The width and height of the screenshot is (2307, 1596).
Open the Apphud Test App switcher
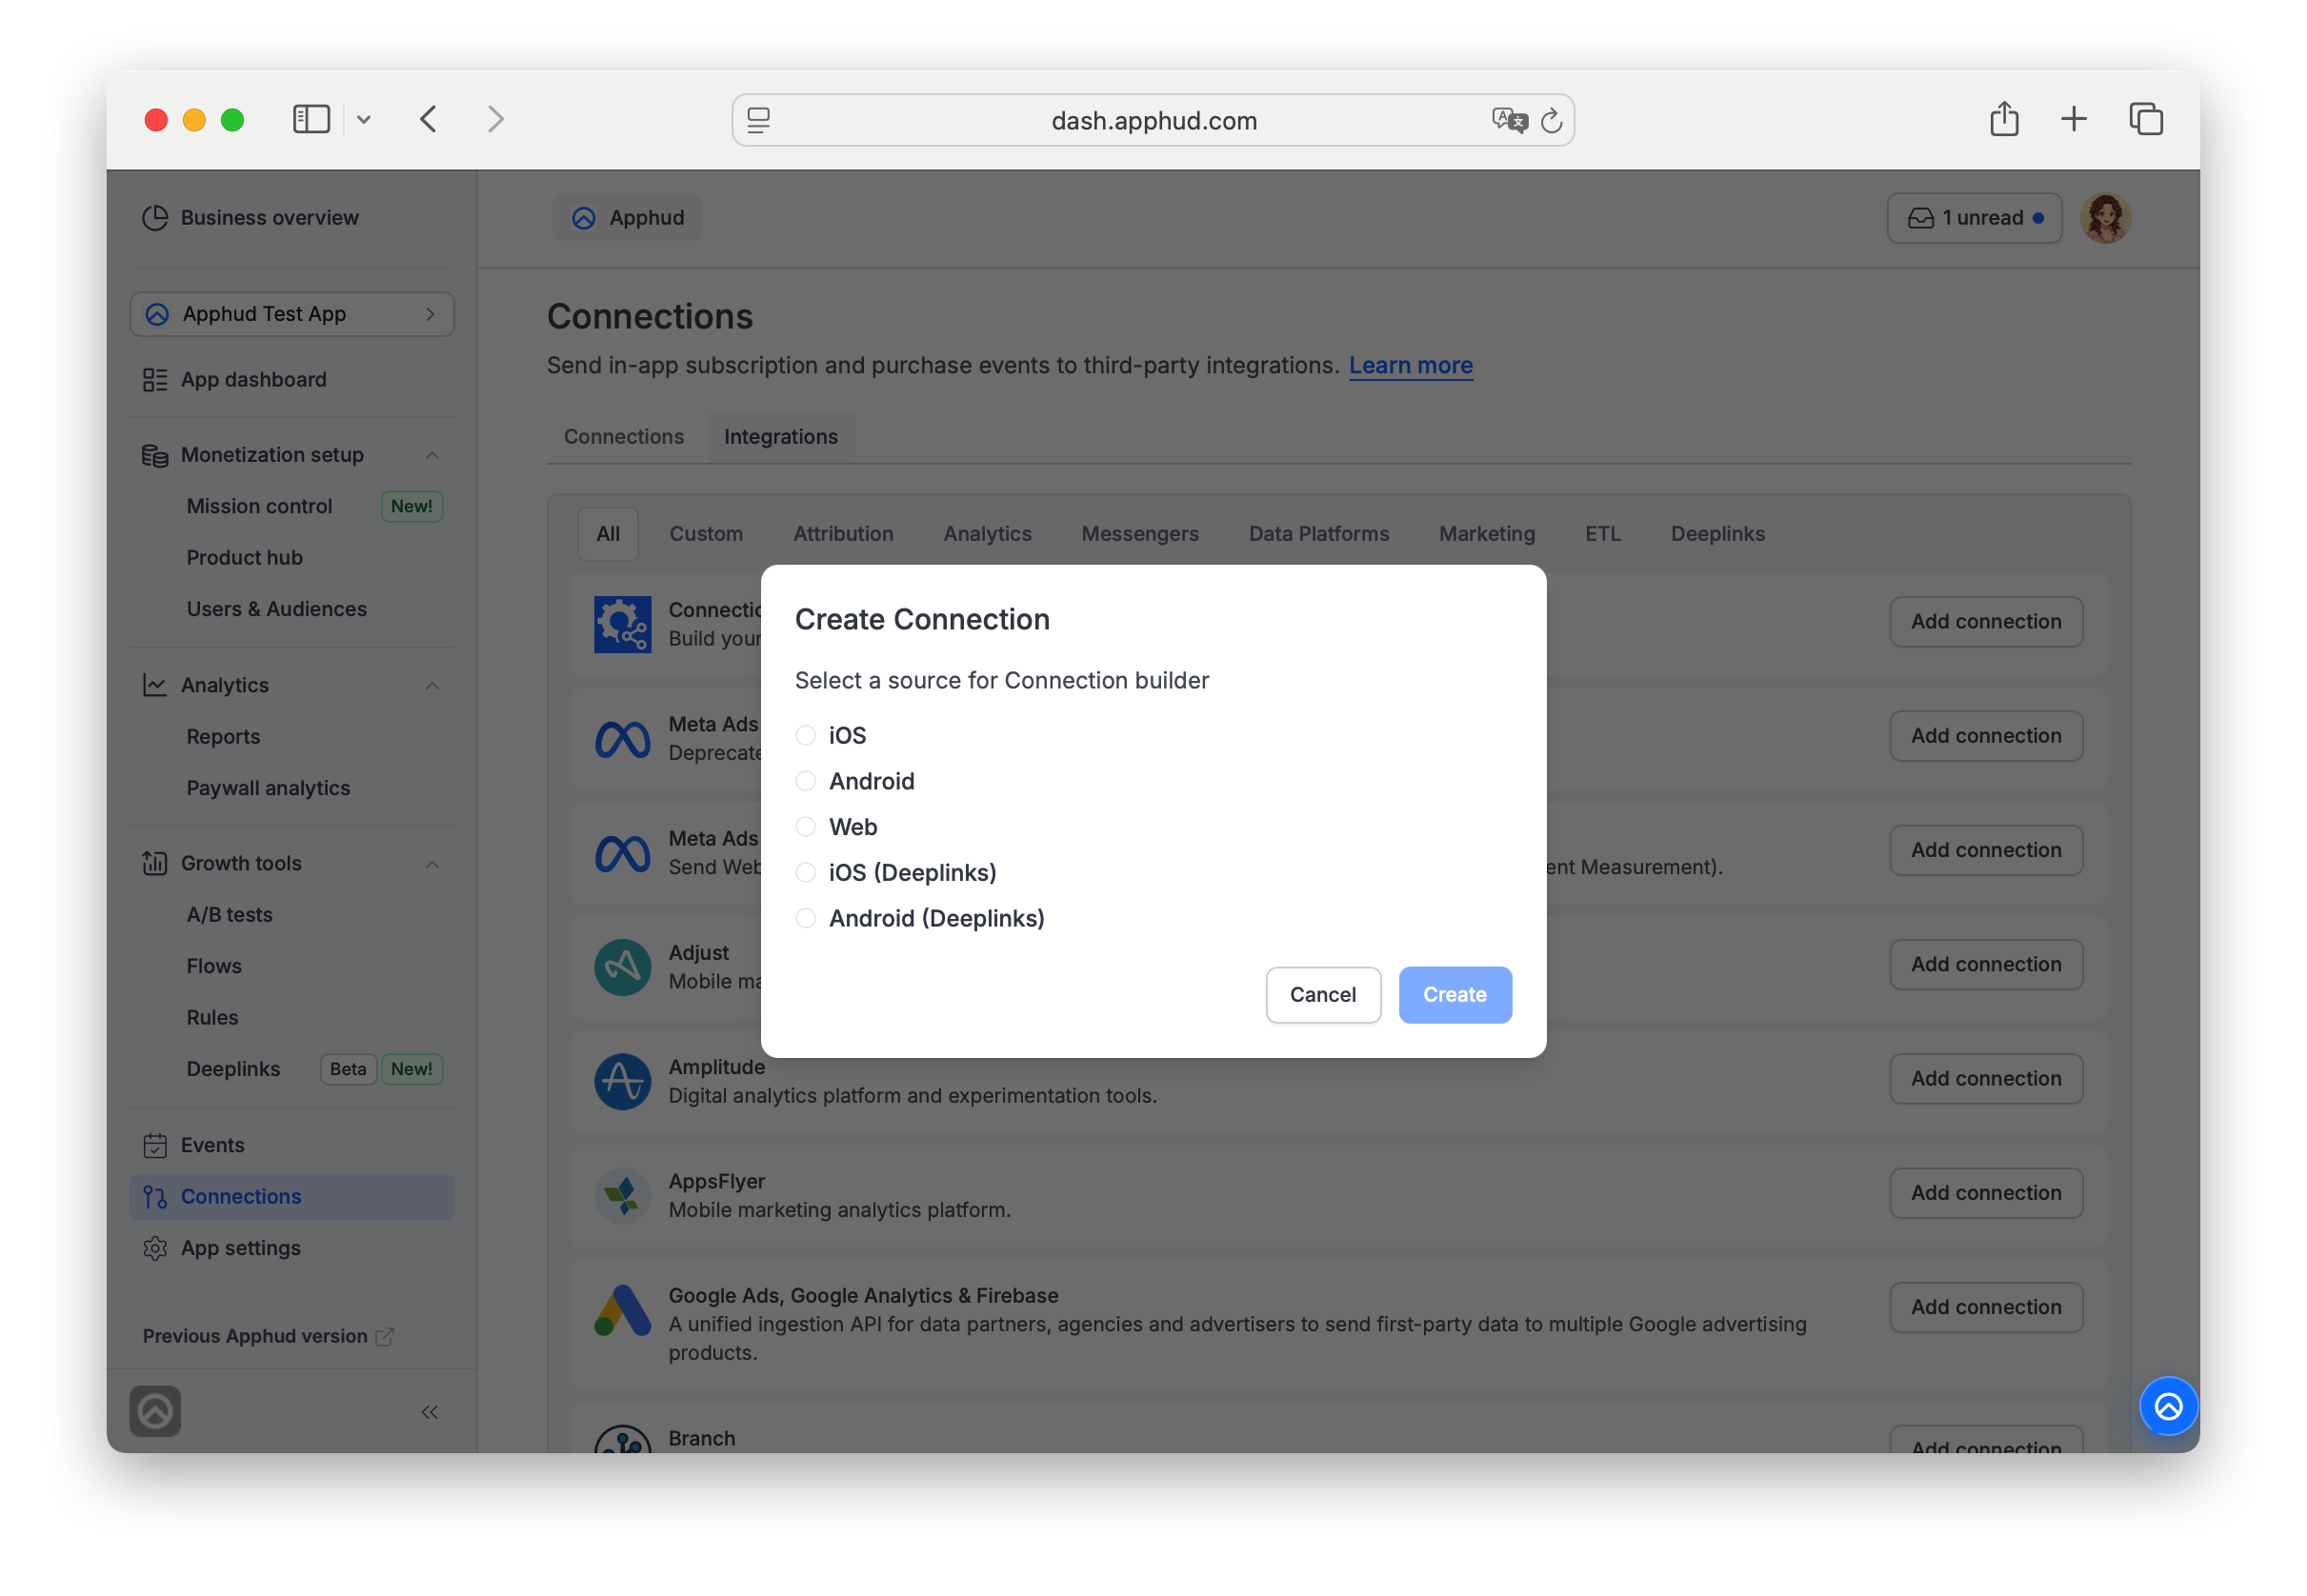(x=292, y=314)
